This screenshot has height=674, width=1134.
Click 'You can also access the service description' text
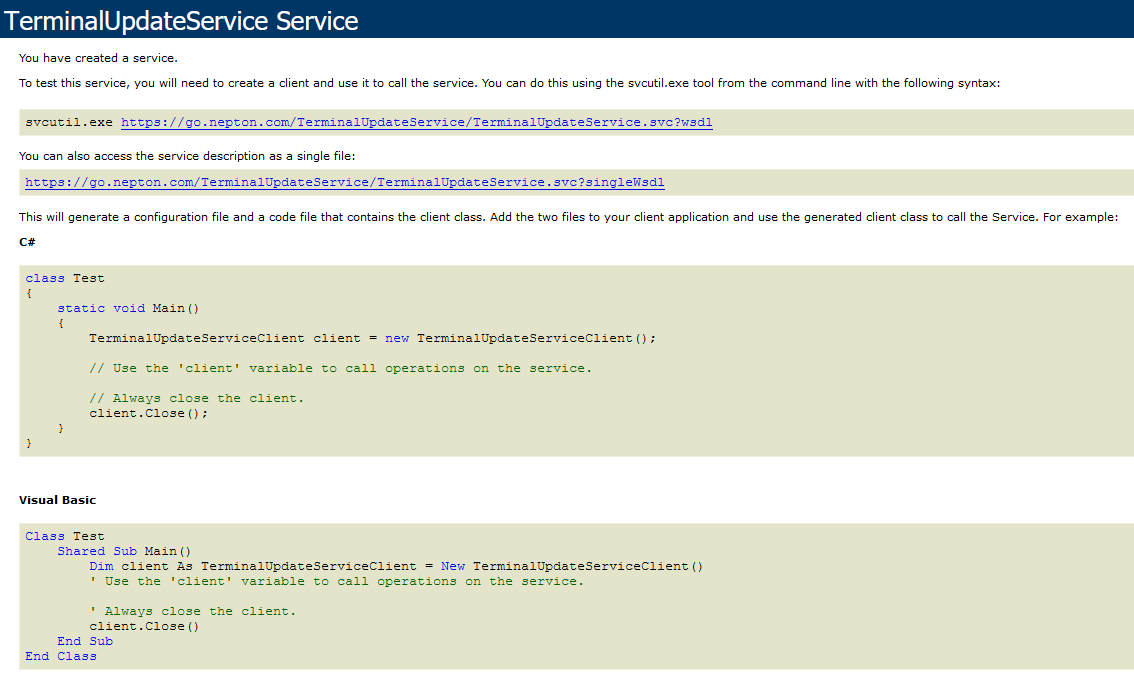pos(187,156)
